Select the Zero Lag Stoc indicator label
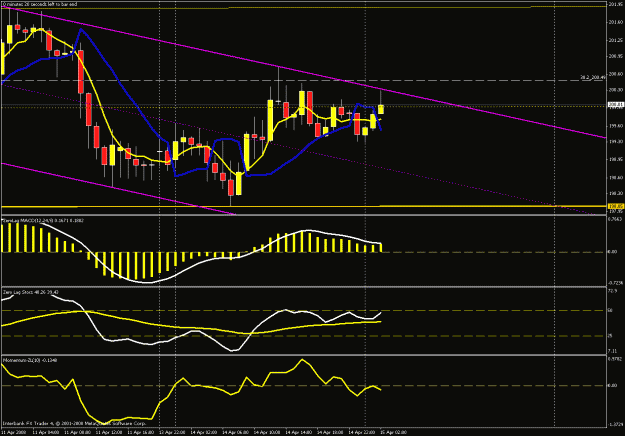This screenshot has width=625, height=436. pyautogui.click(x=31, y=292)
